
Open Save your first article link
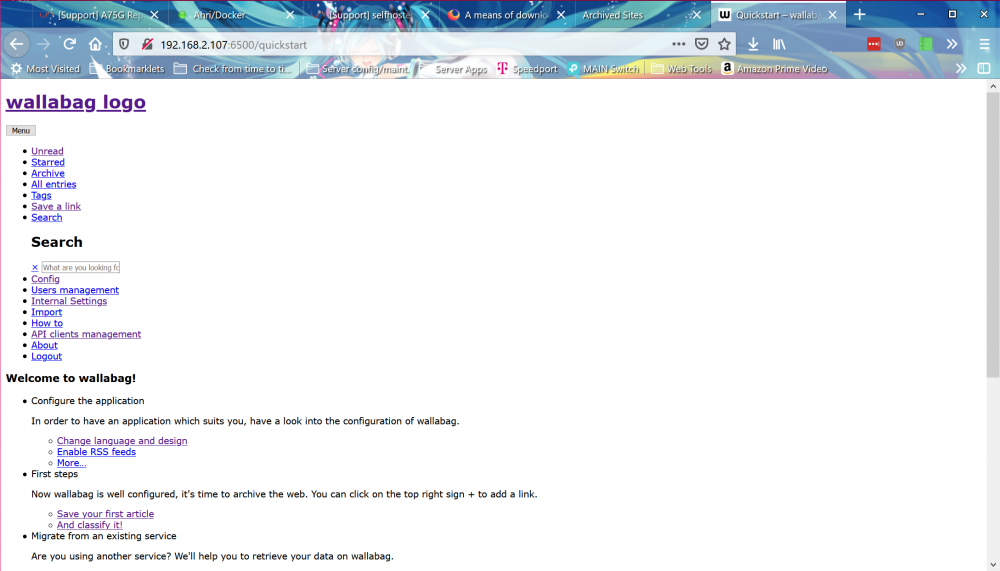click(105, 514)
